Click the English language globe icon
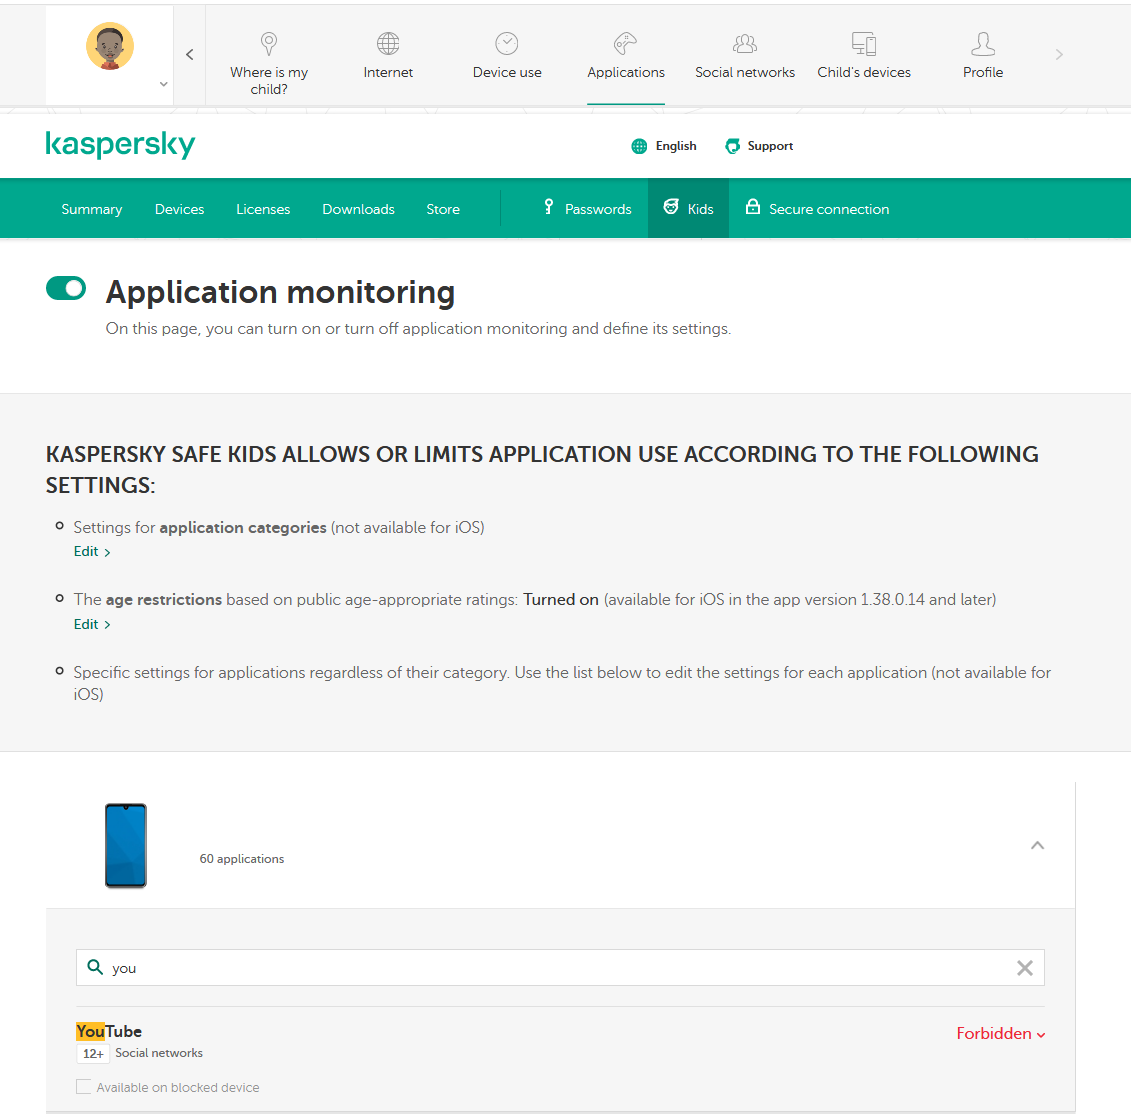 639,146
